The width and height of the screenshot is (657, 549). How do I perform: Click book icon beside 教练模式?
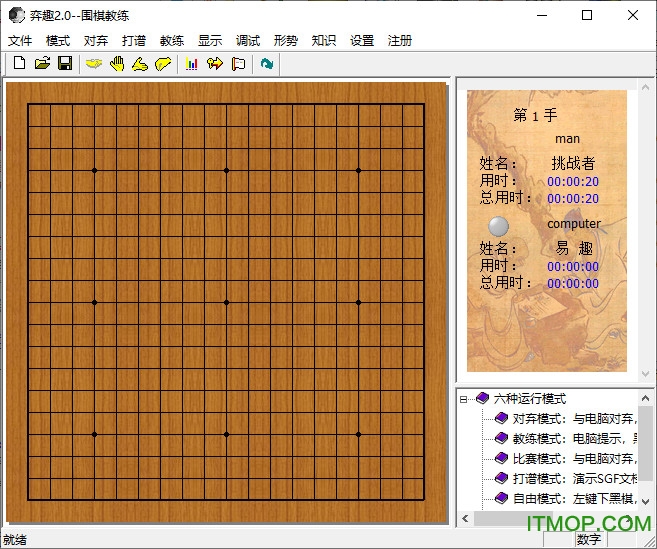click(x=501, y=438)
